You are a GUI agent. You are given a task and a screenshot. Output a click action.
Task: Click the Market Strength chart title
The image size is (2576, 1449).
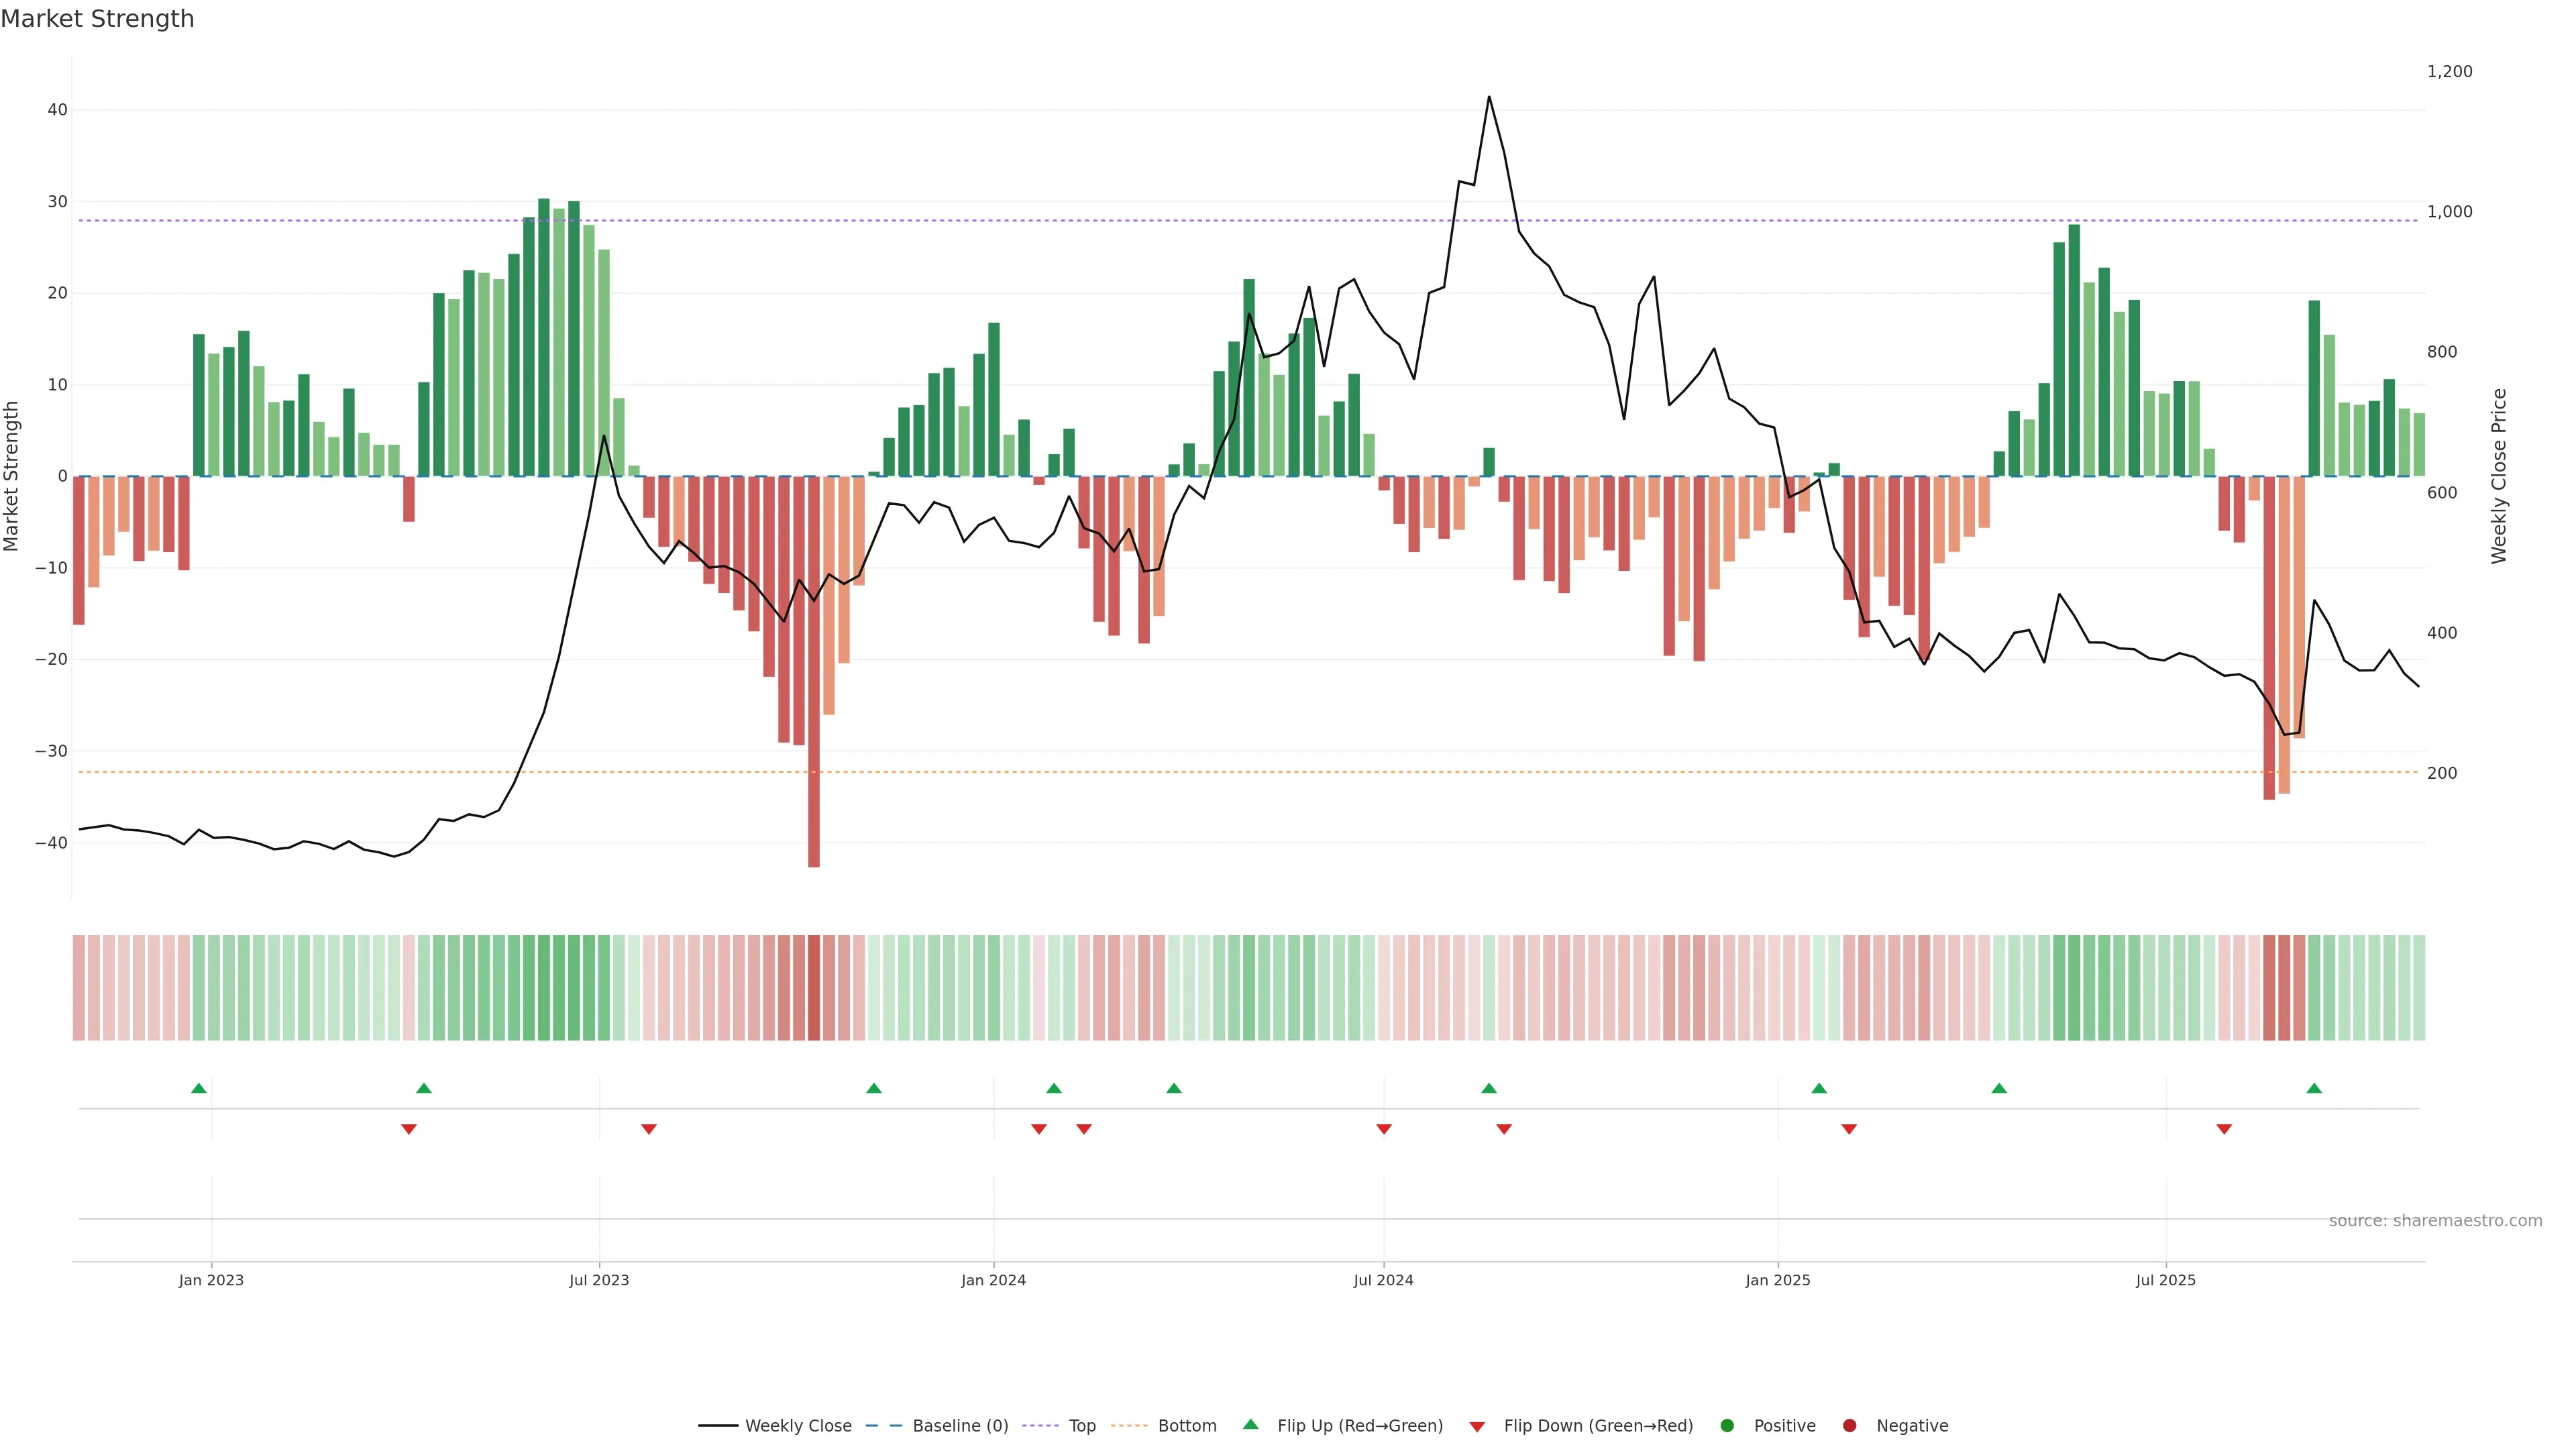coord(97,19)
